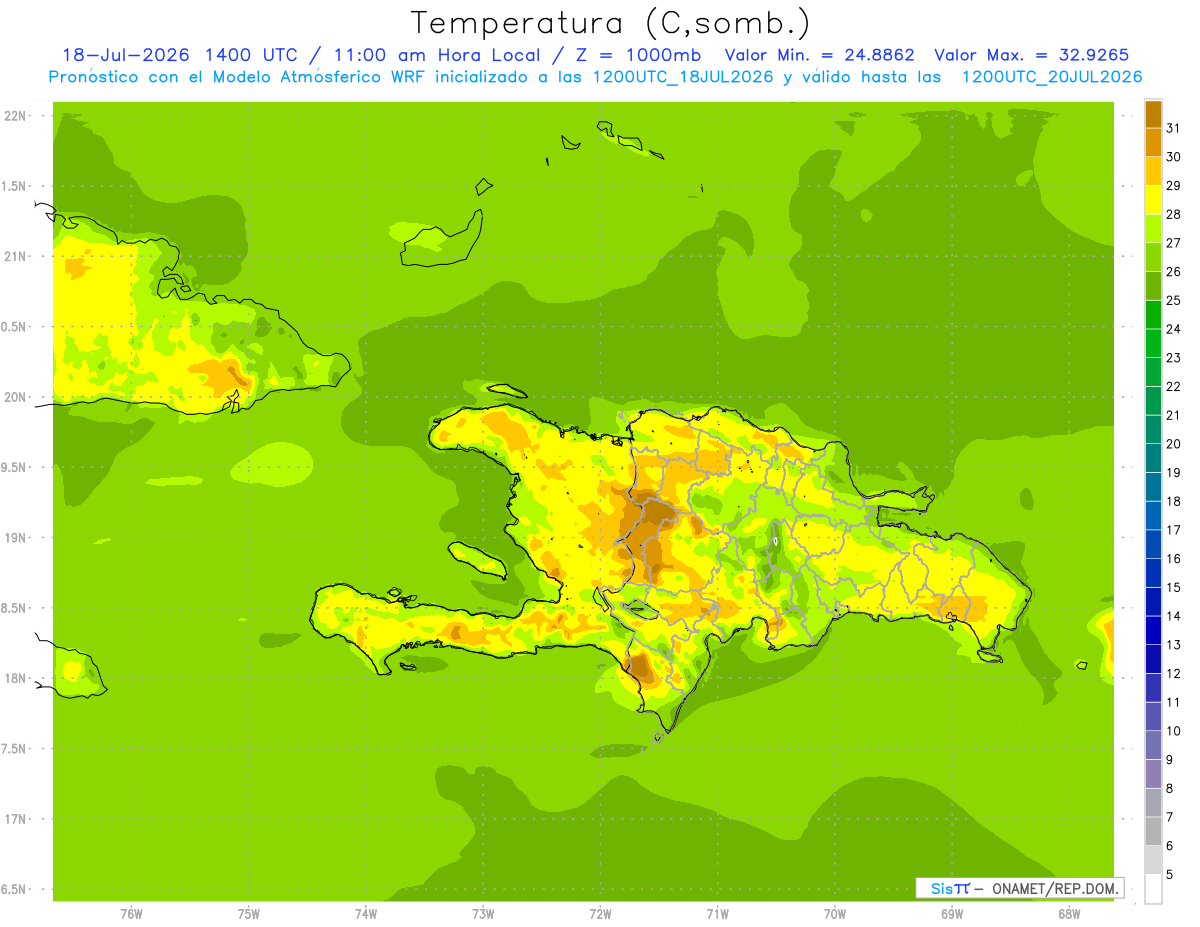The height and width of the screenshot is (927, 1200).
Task: Click the '74W' longitude label
Action: click(x=366, y=914)
